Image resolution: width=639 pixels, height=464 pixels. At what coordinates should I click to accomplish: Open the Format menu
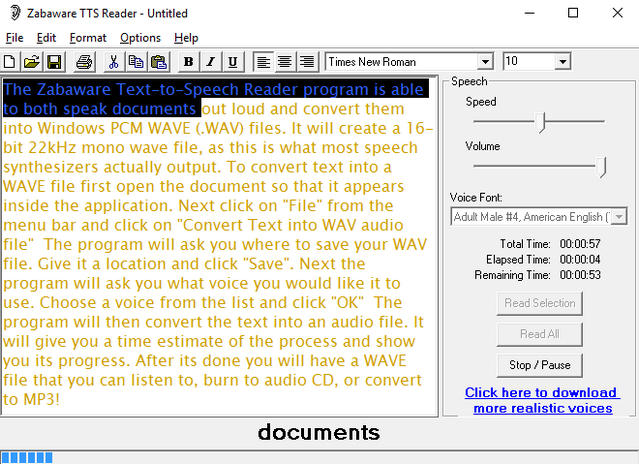point(88,38)
